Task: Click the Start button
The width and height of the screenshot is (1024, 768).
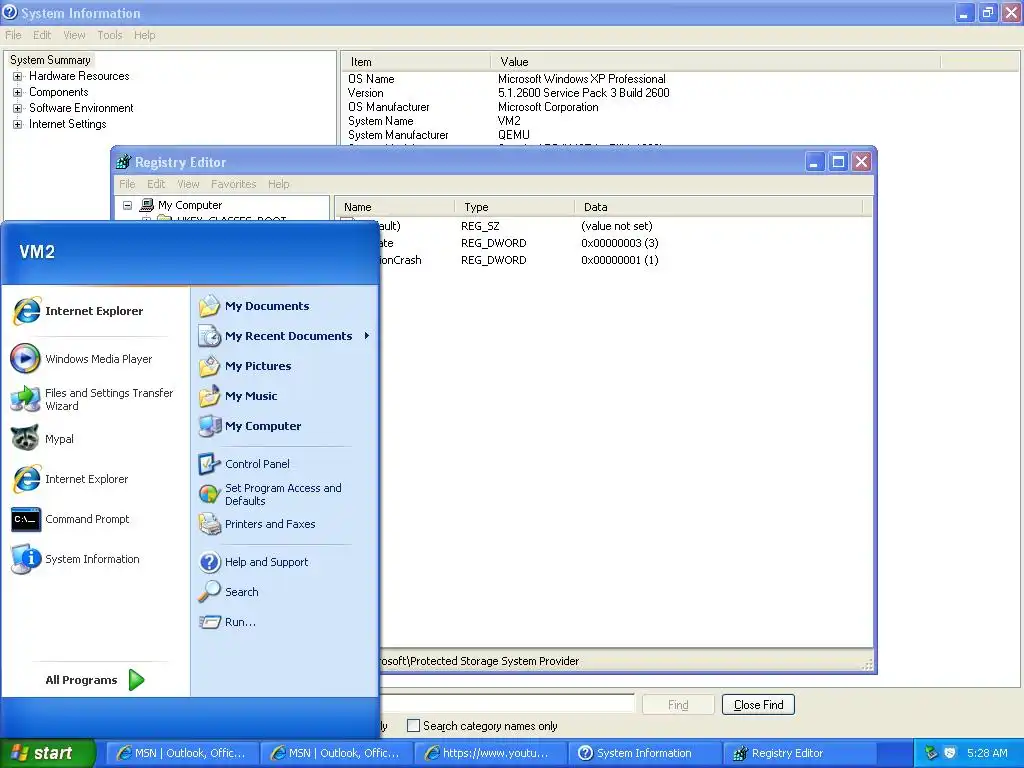Action: coord(47,753)
